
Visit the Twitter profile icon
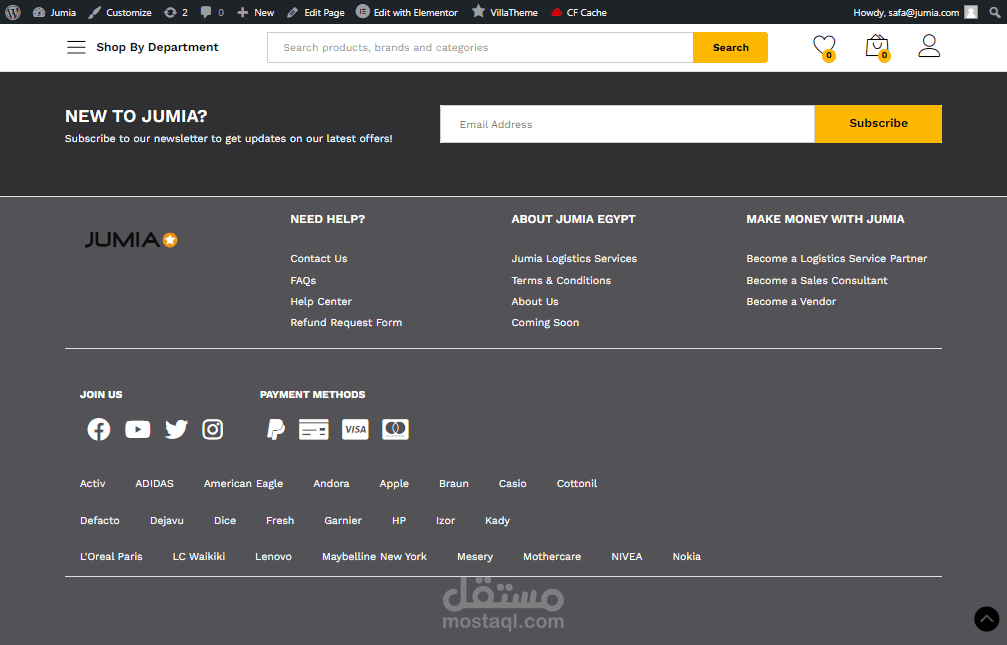pos(176,429)
